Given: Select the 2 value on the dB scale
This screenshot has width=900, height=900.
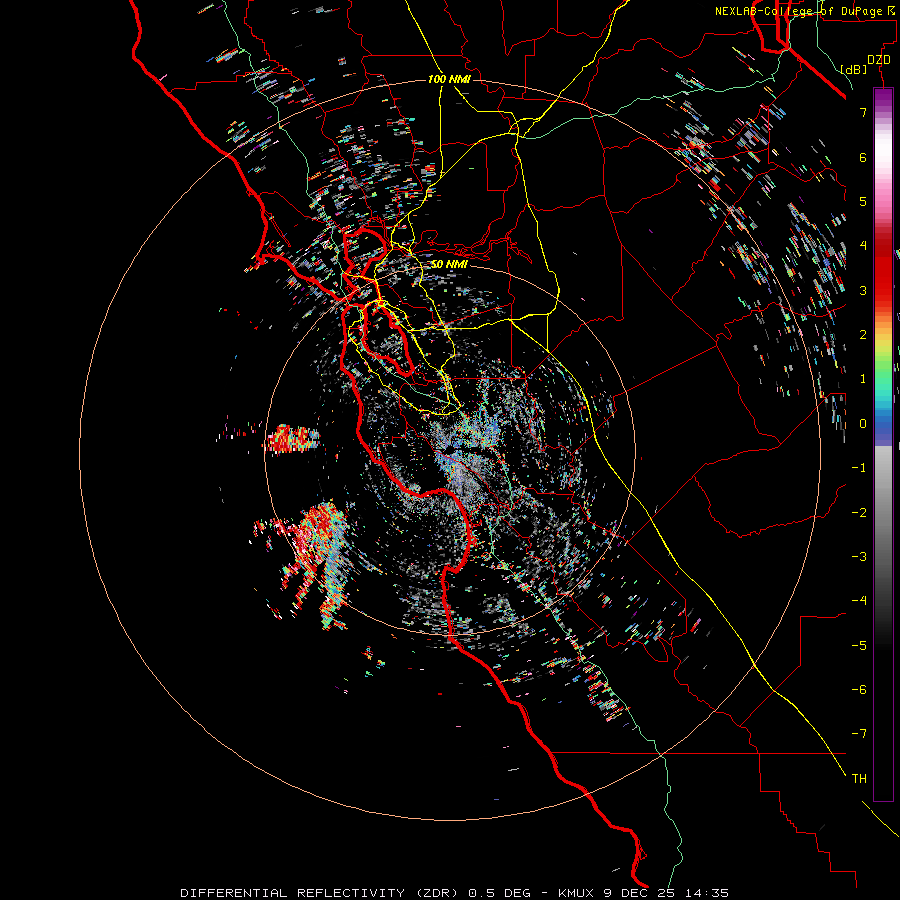Looking at the screenshot, I should [863, 334].
